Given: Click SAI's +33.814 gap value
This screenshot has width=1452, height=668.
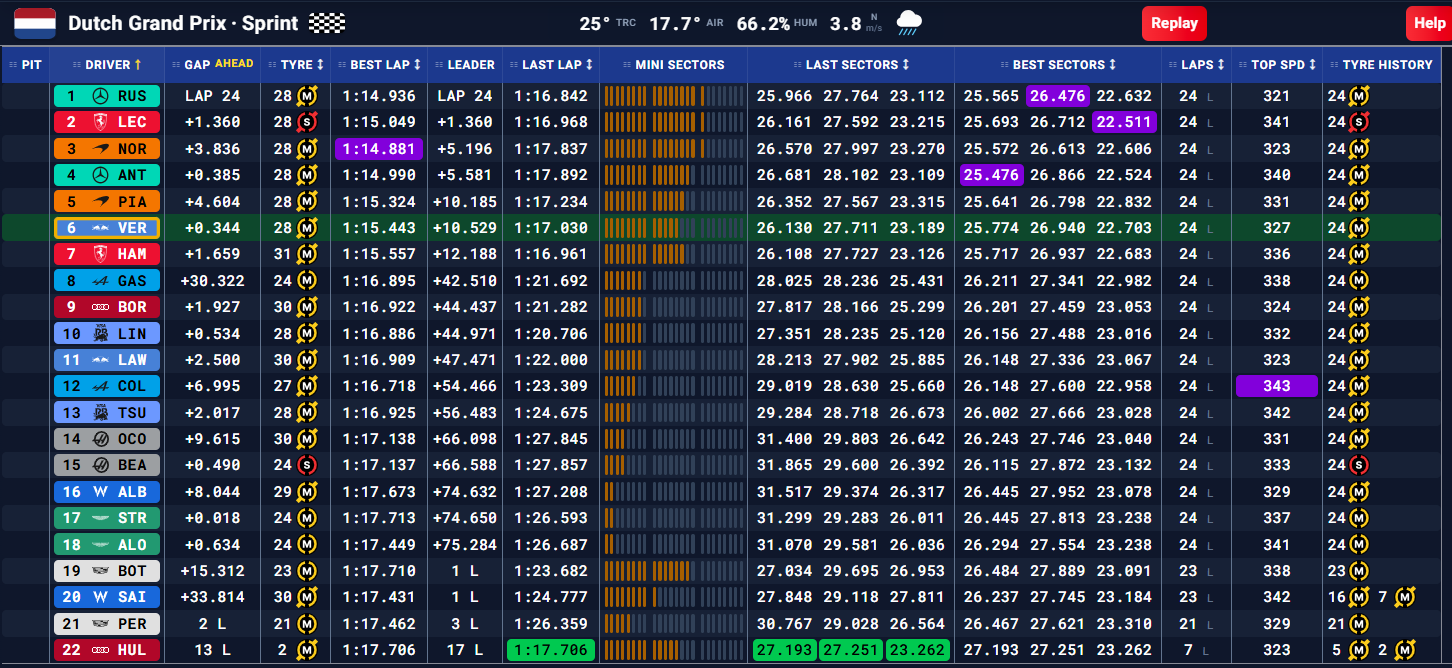Looking at the screenshot, I should [x=213, y=597].
